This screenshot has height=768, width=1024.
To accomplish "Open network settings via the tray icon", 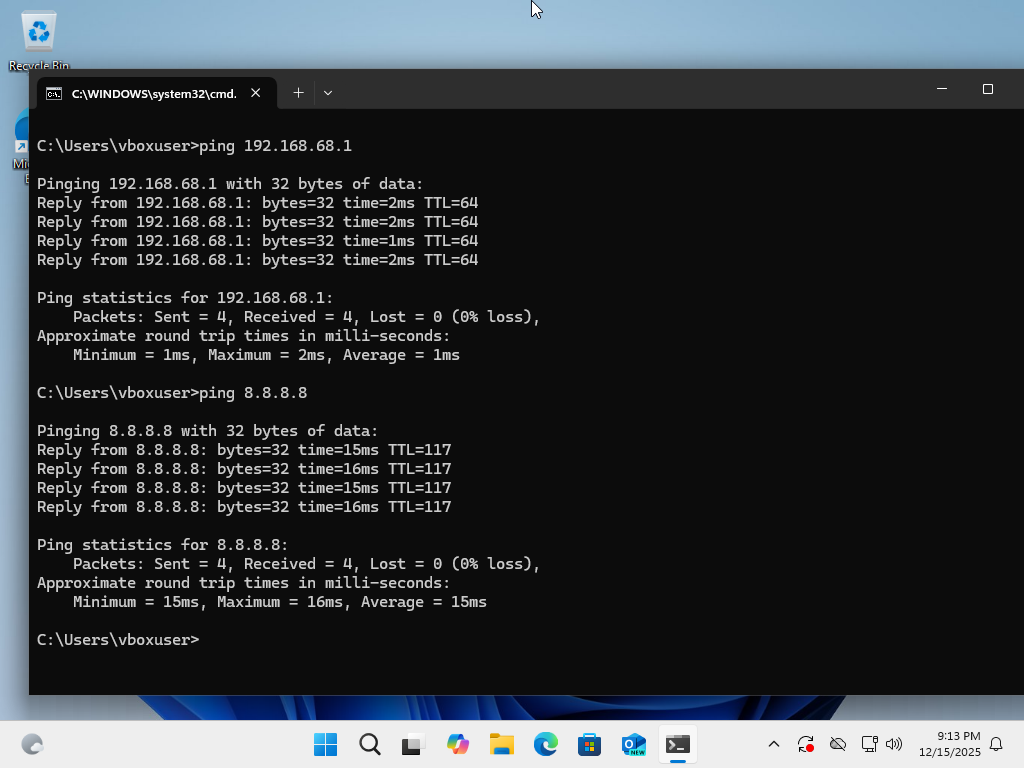I will [x=869, y=744].
